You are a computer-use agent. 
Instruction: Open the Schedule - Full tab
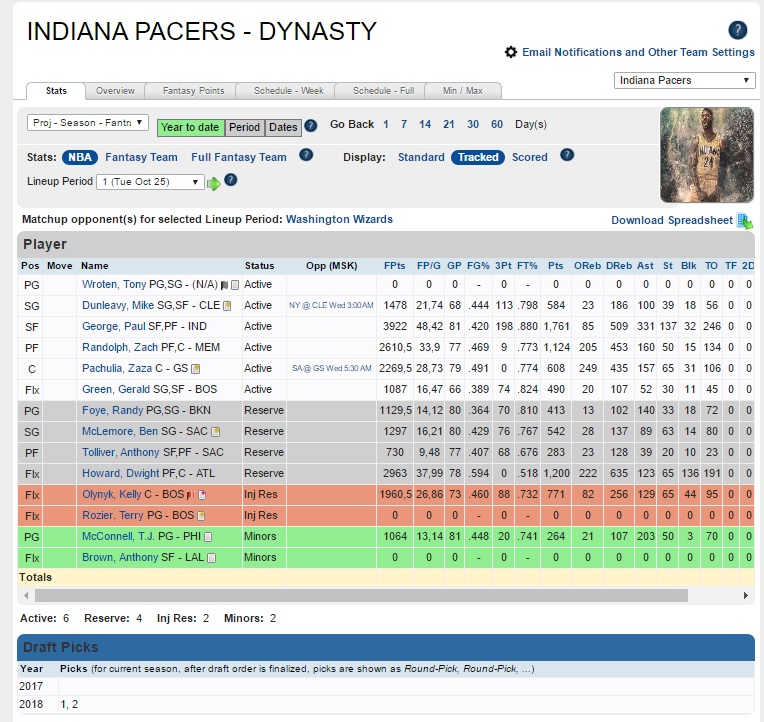tap(383, 91)
